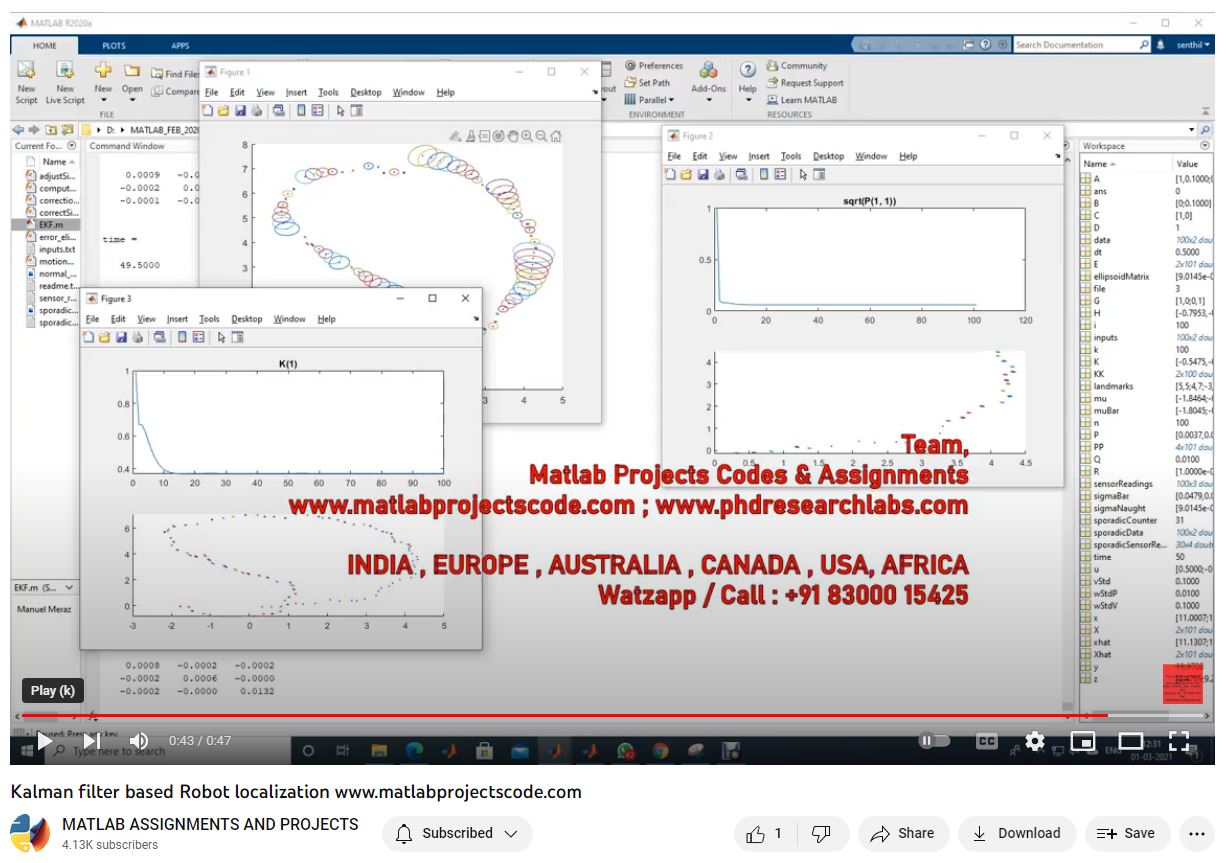Viewport: 1226px width, 863px height.
Task: Click the Find Files button
Action: coord(175,74)
